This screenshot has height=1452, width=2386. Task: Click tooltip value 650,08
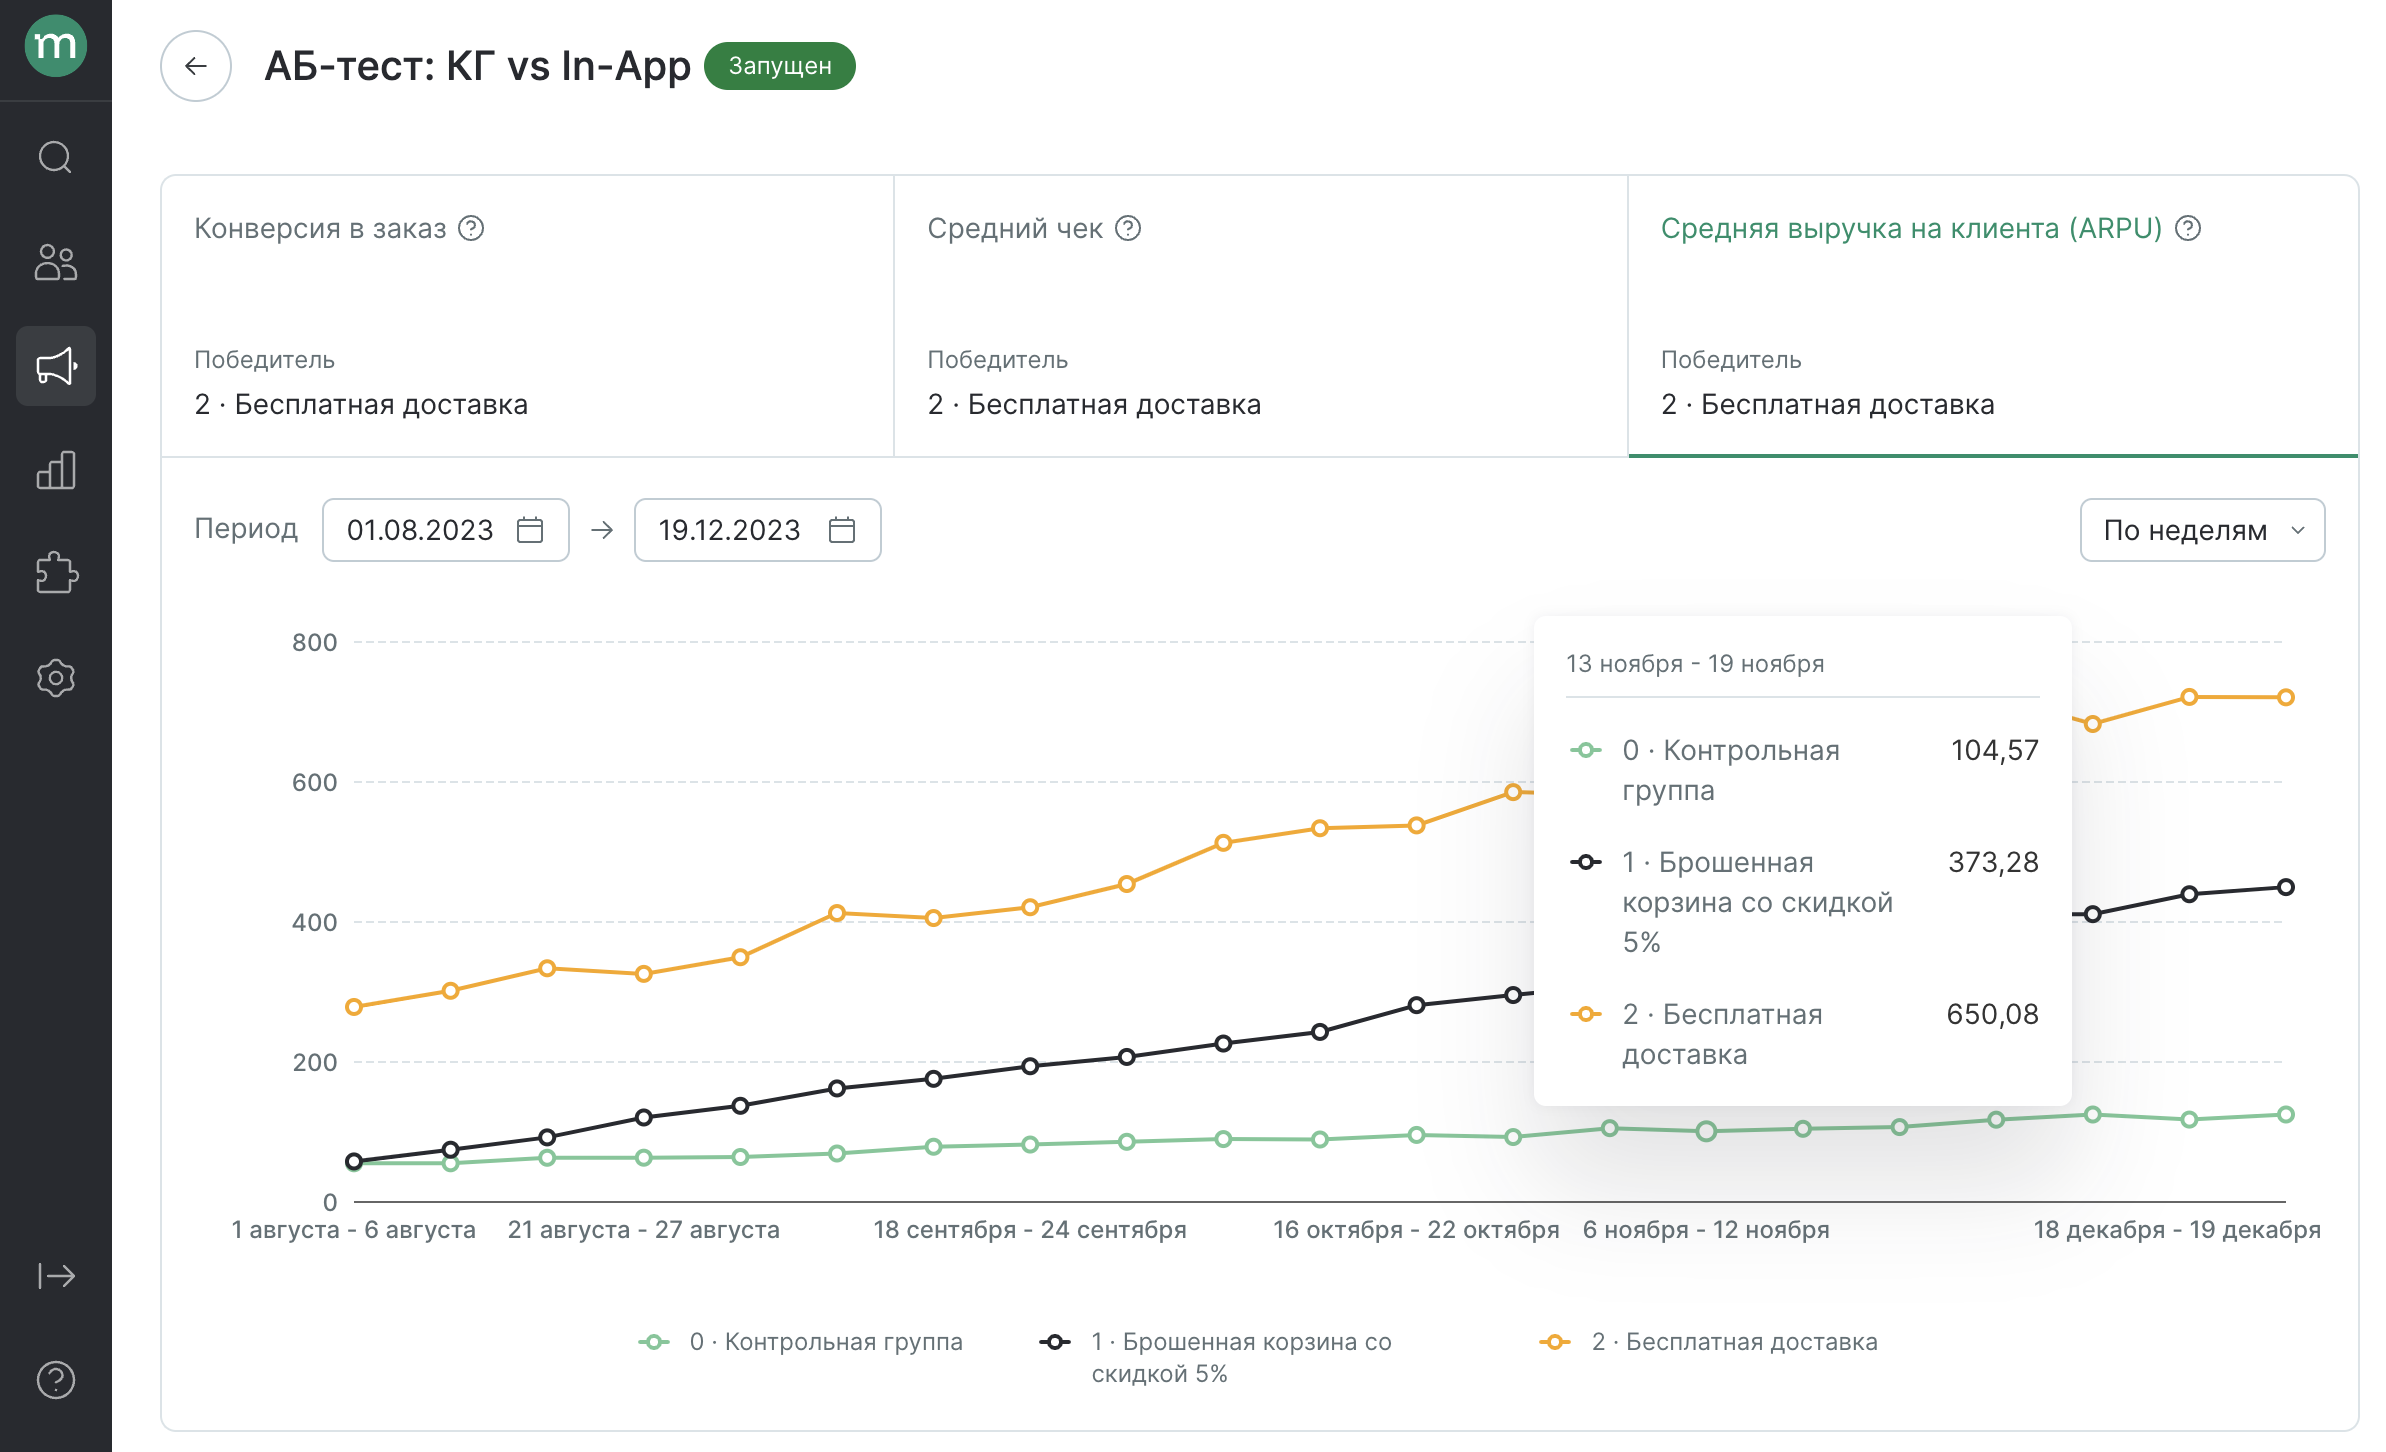coord(1992,1014)
